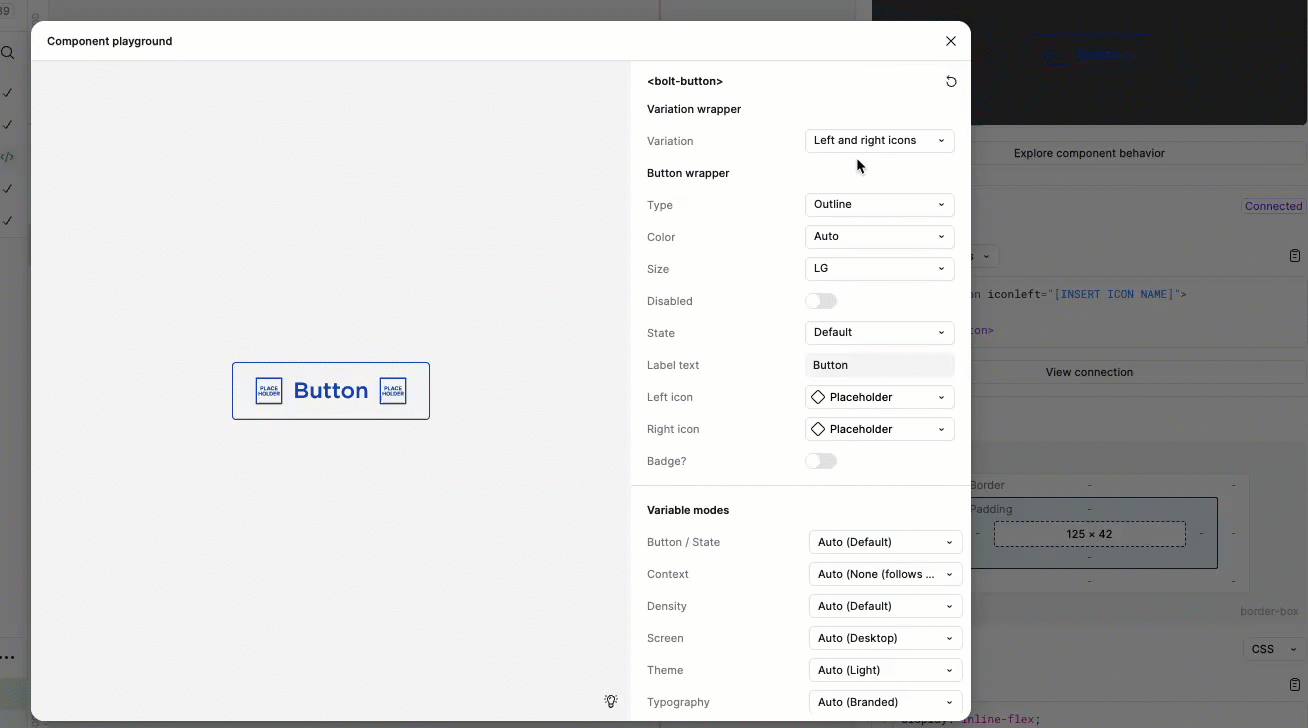Copy the code snippet using clipboard icon above iconleft code
The height and width of the screenshot is (728, 1308).
click(1295, 256)
